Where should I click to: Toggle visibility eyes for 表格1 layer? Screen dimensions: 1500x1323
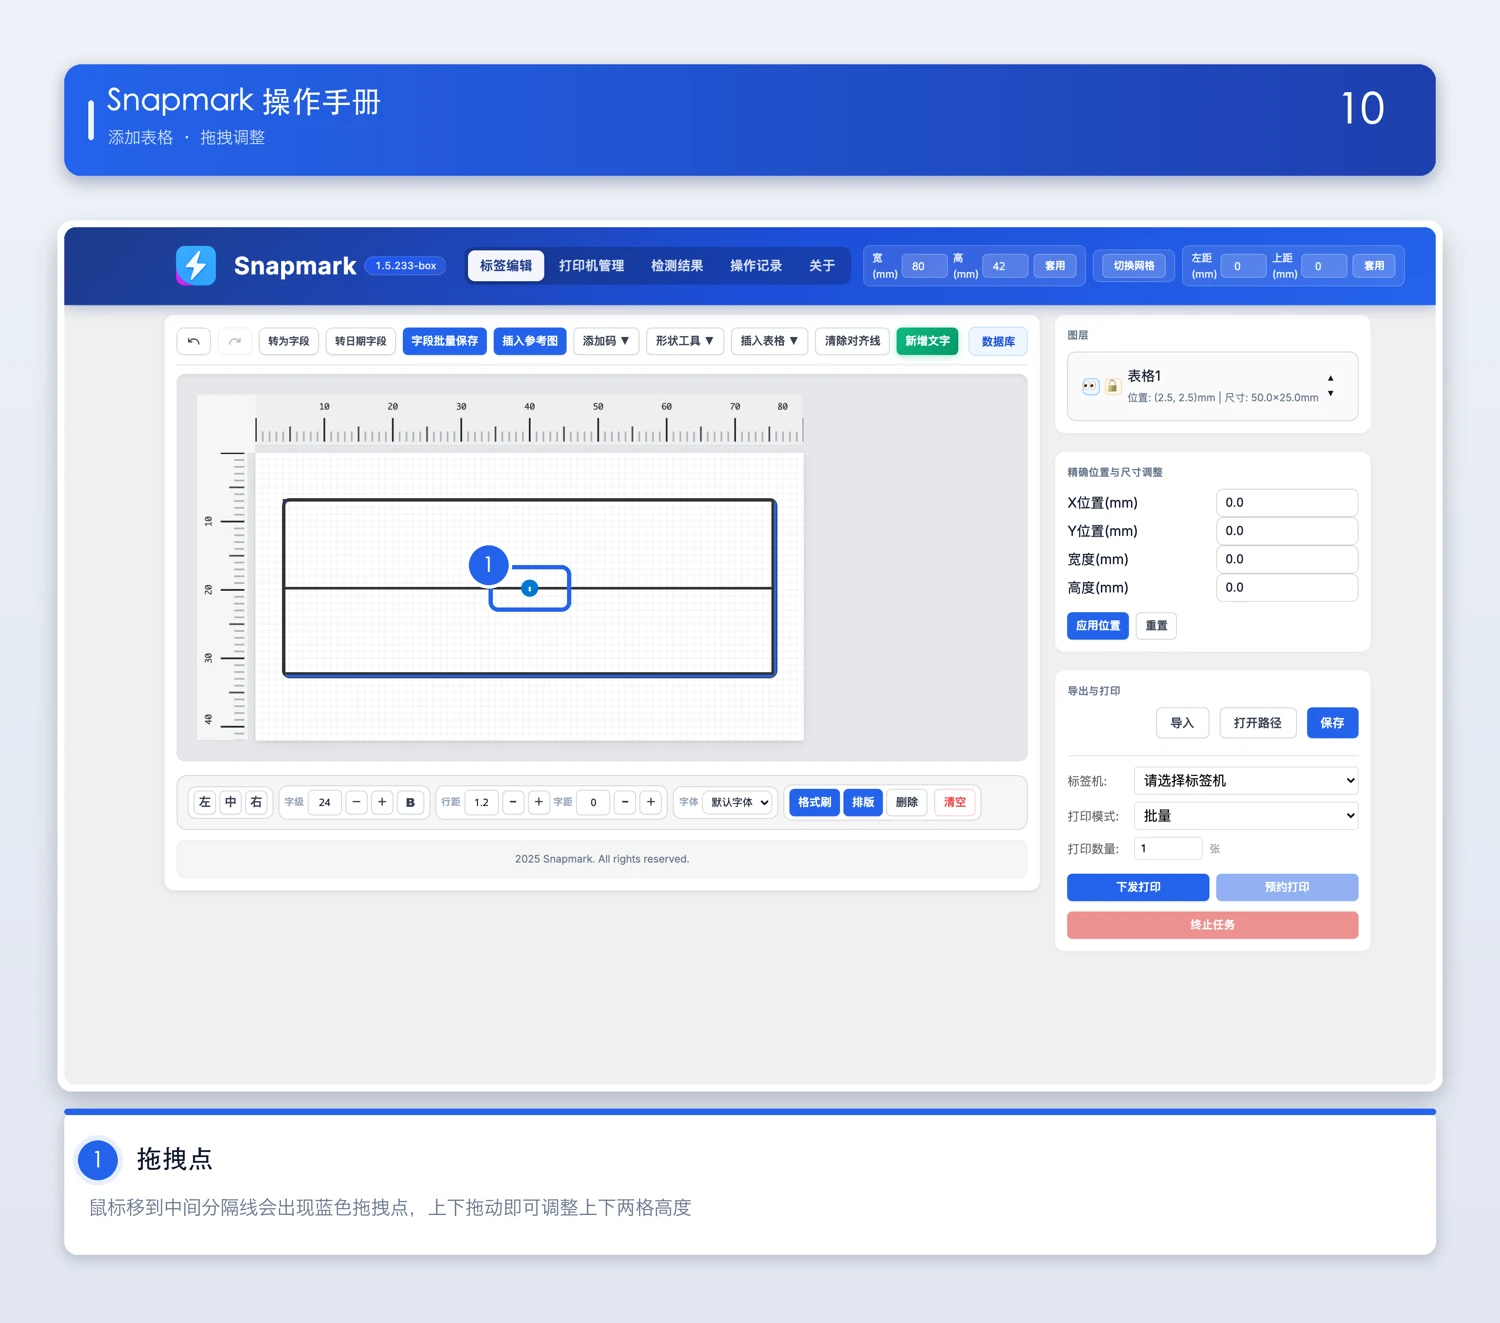(1090, 386)
